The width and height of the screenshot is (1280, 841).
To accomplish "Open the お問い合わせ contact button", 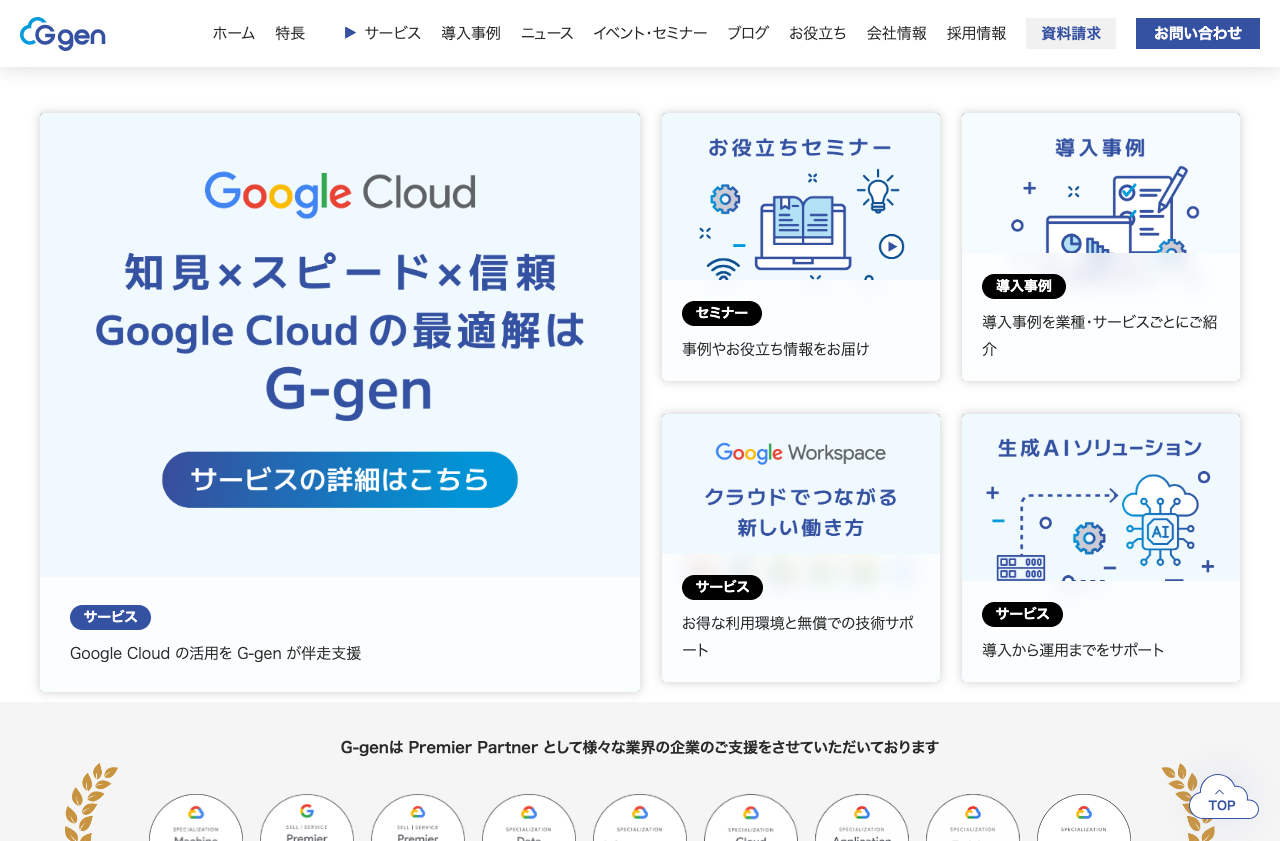I will click(x=1197, y=33).
